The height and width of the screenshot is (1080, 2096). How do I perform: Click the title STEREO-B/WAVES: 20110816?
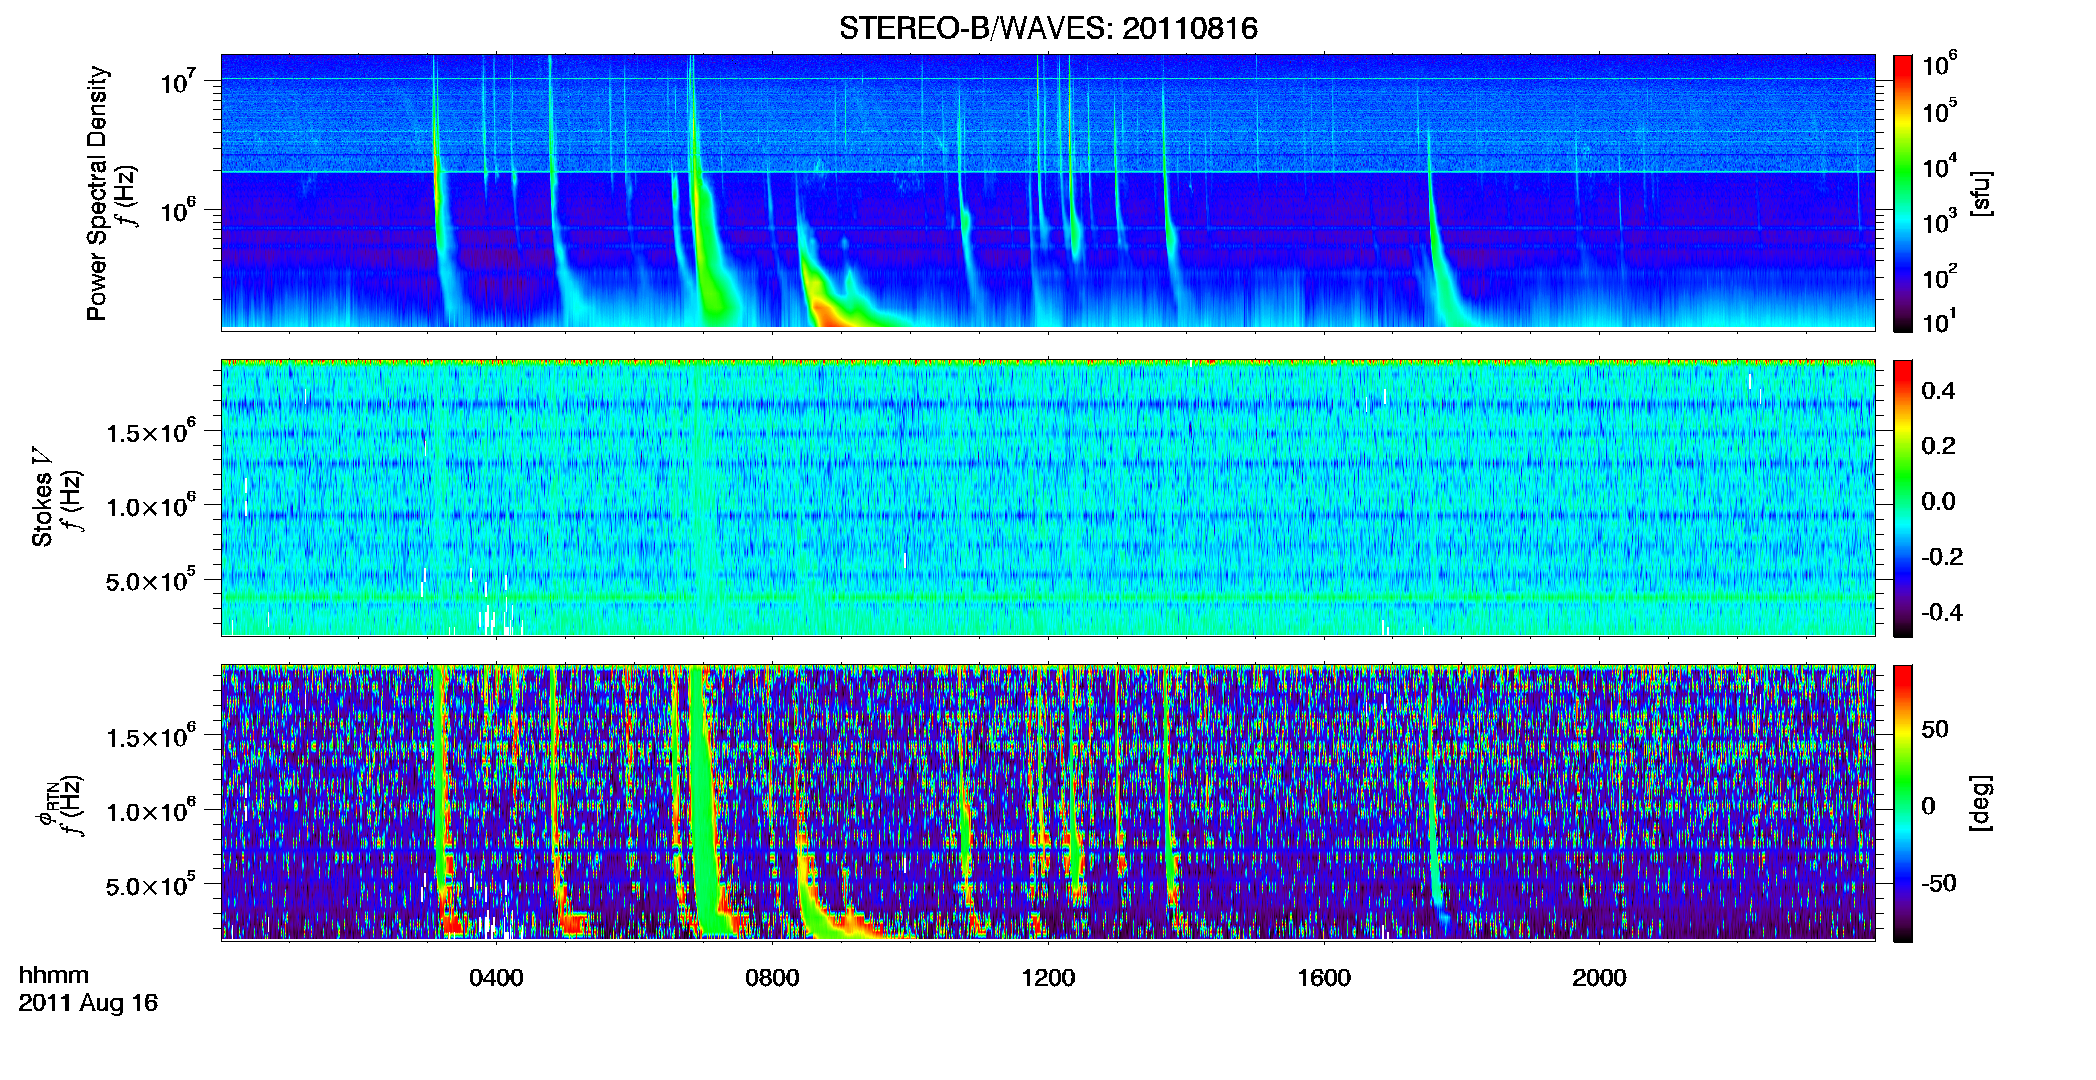pos(1048,28)
